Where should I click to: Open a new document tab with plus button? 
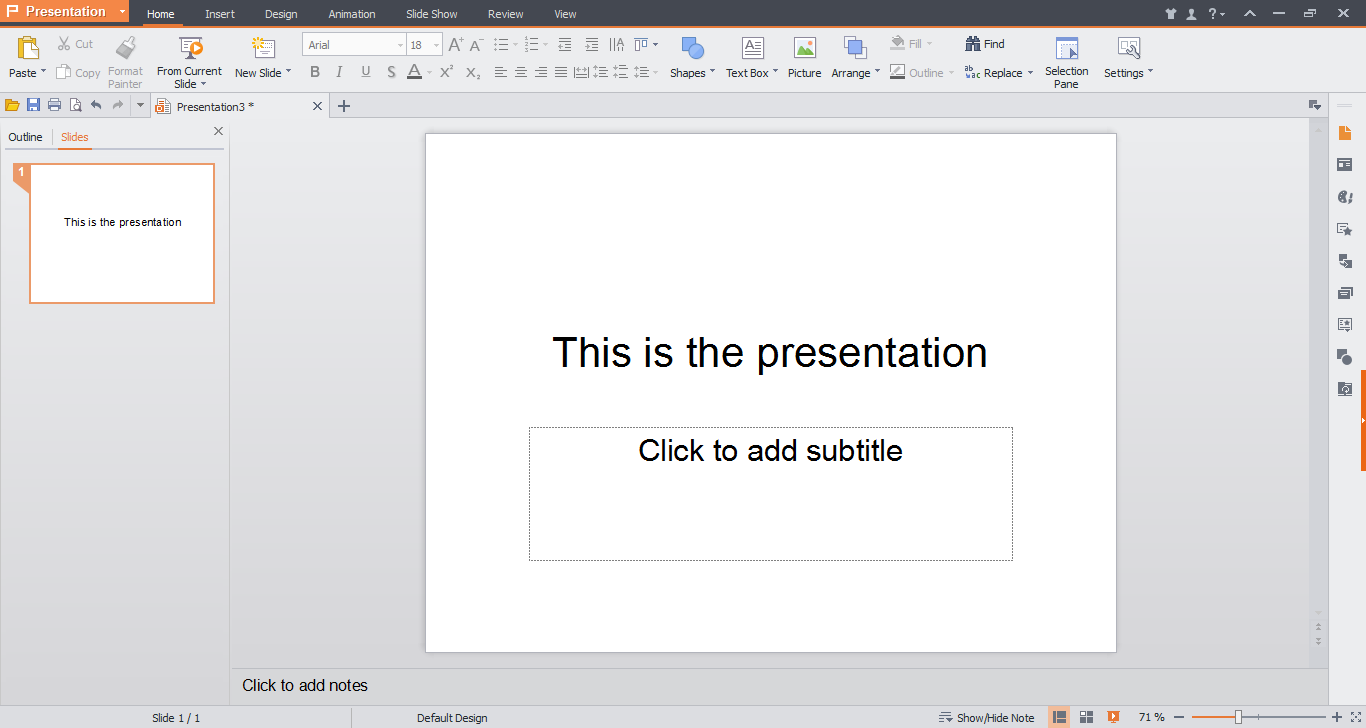344,106
